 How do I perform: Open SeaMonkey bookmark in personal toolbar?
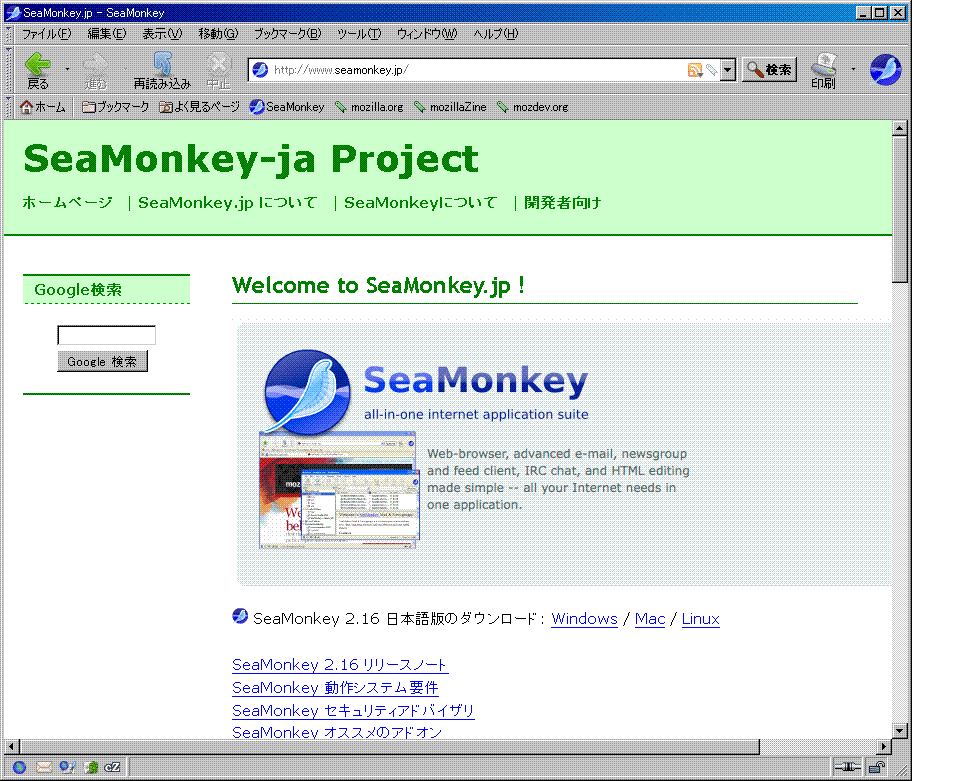point(287,107)
